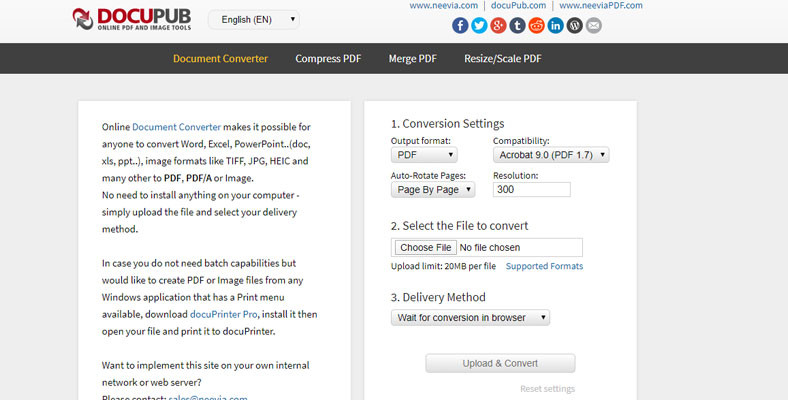This screenshot has width=788, height=400.
Task: Share via the Reddit icon
Action: click(x=536, y=26)
